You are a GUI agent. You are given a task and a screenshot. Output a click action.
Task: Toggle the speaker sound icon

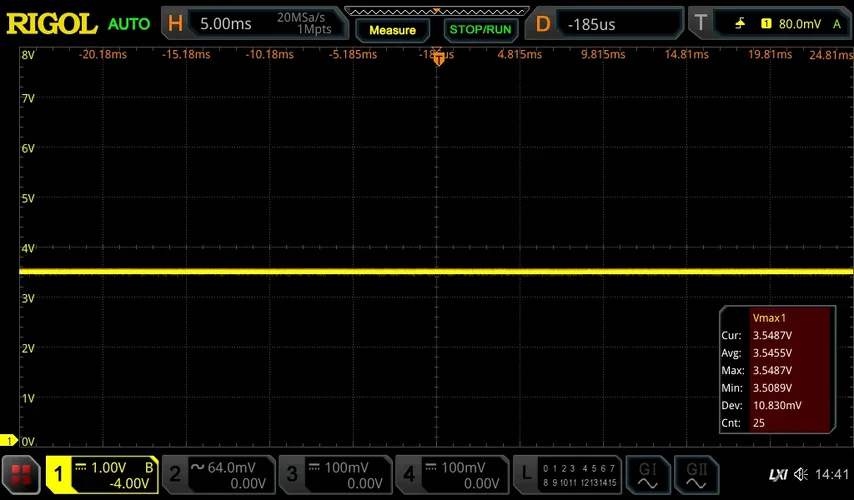(x=801, y=474)
